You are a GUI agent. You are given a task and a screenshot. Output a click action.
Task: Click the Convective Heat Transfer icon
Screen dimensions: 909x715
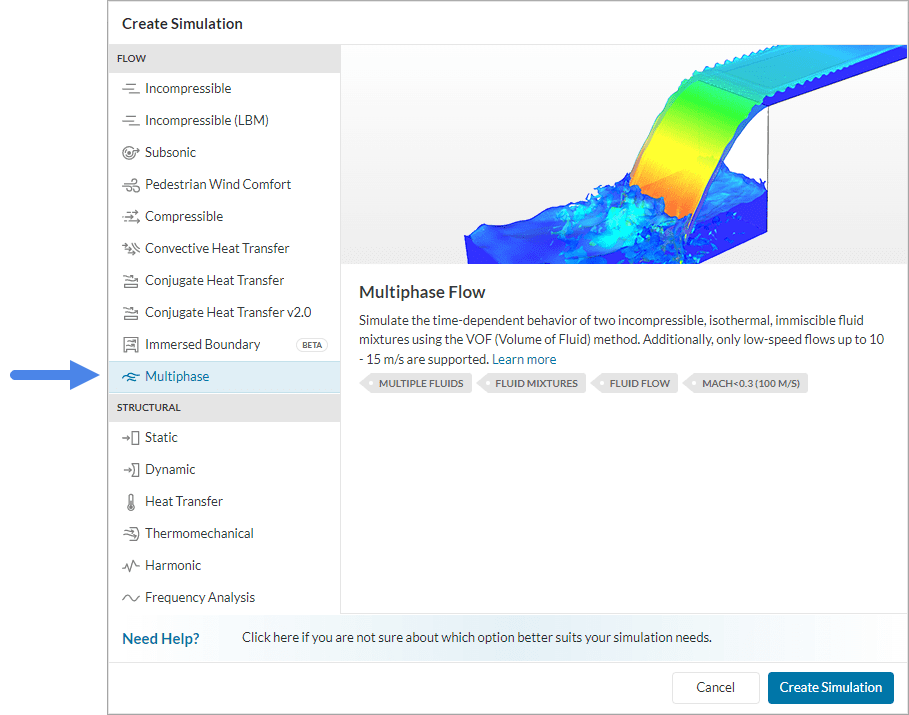(130, 249)
